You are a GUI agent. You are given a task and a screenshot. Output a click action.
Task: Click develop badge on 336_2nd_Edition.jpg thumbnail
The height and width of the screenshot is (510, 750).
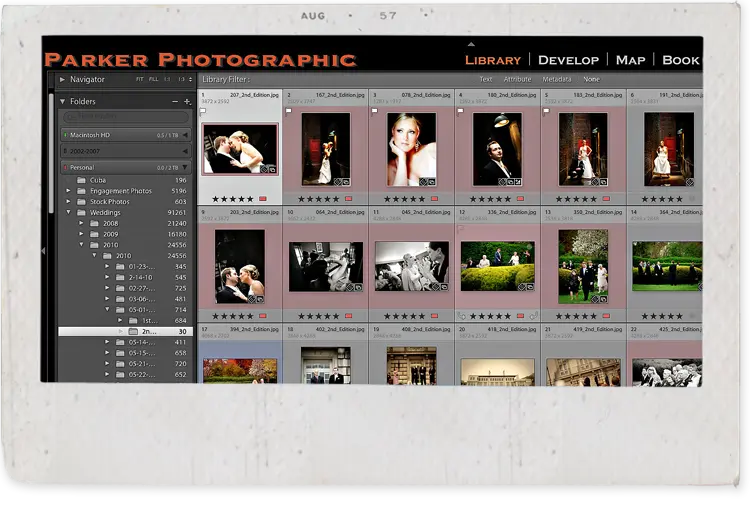pos(522,288)
